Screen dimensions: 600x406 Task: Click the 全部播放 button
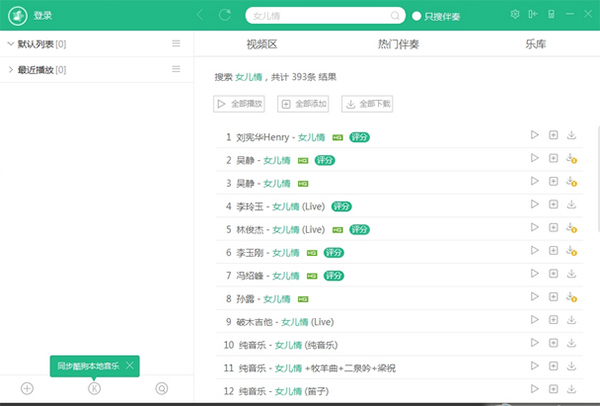[240, 103]
